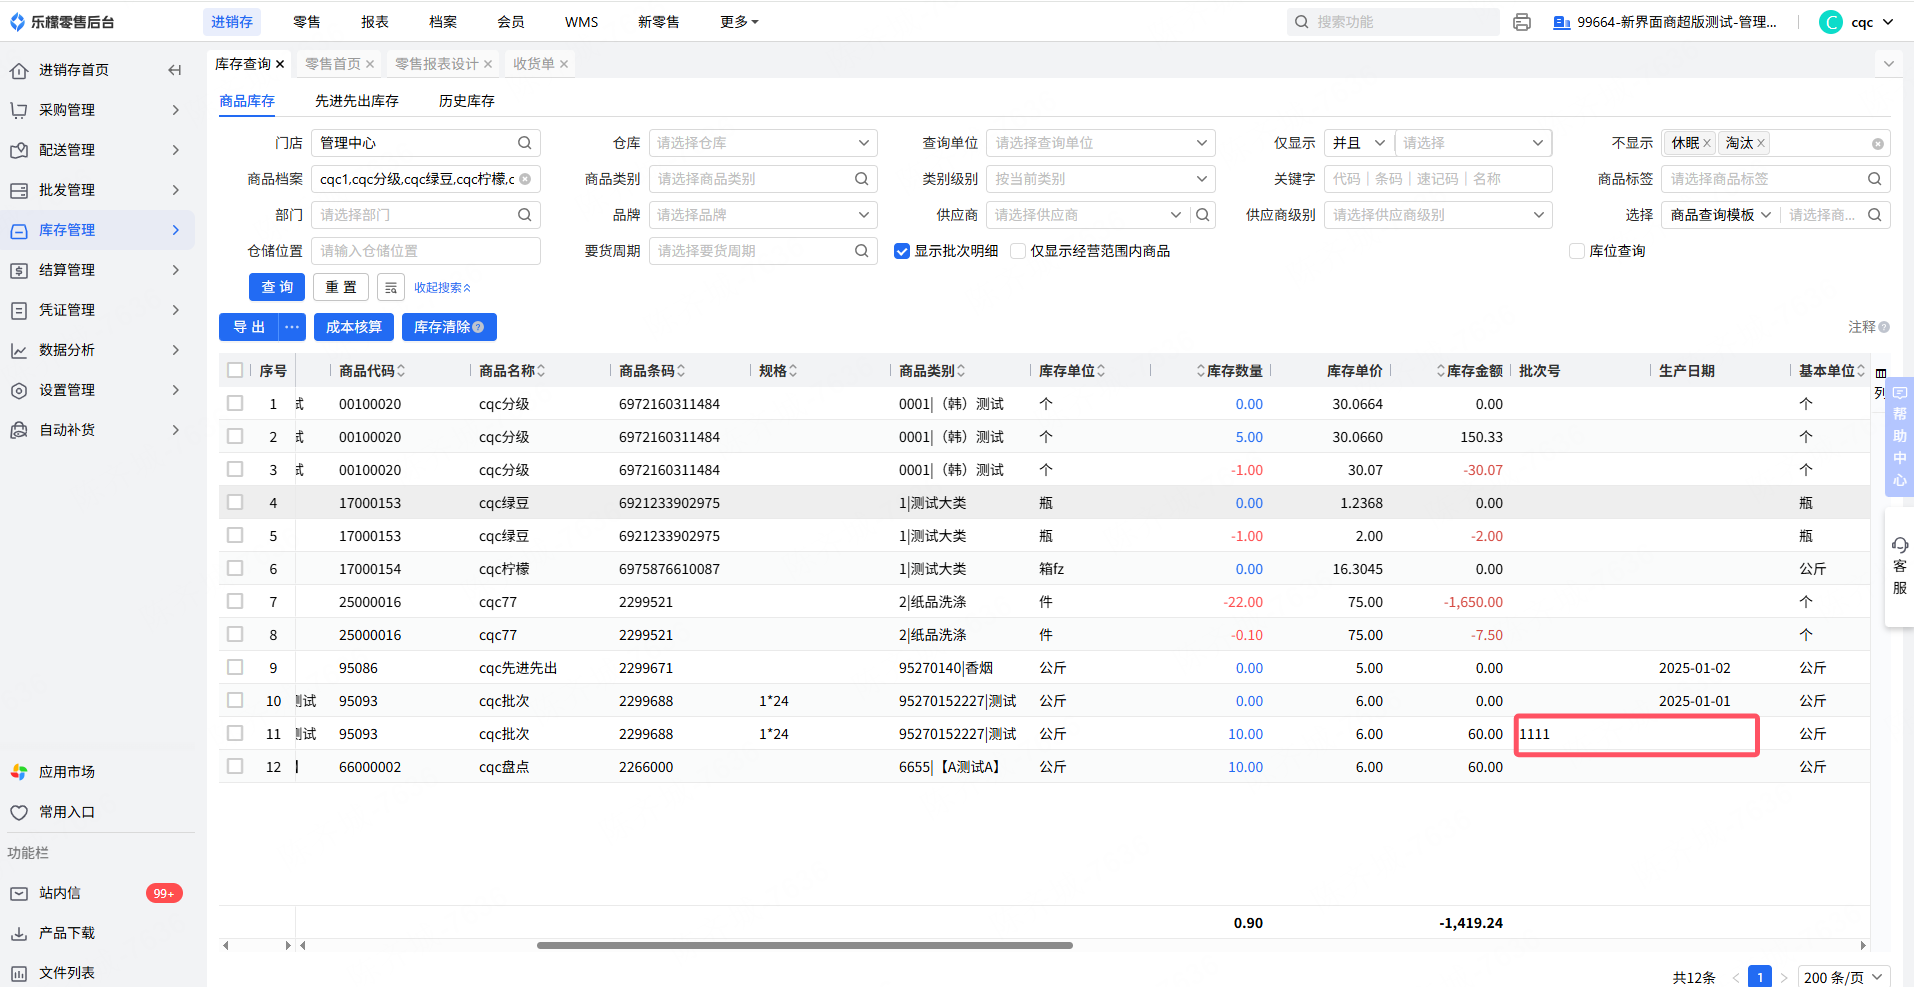This screenshot has width=1914, height=987.
Task: Open 站内信 messages
Action: [x=60, y=893]
